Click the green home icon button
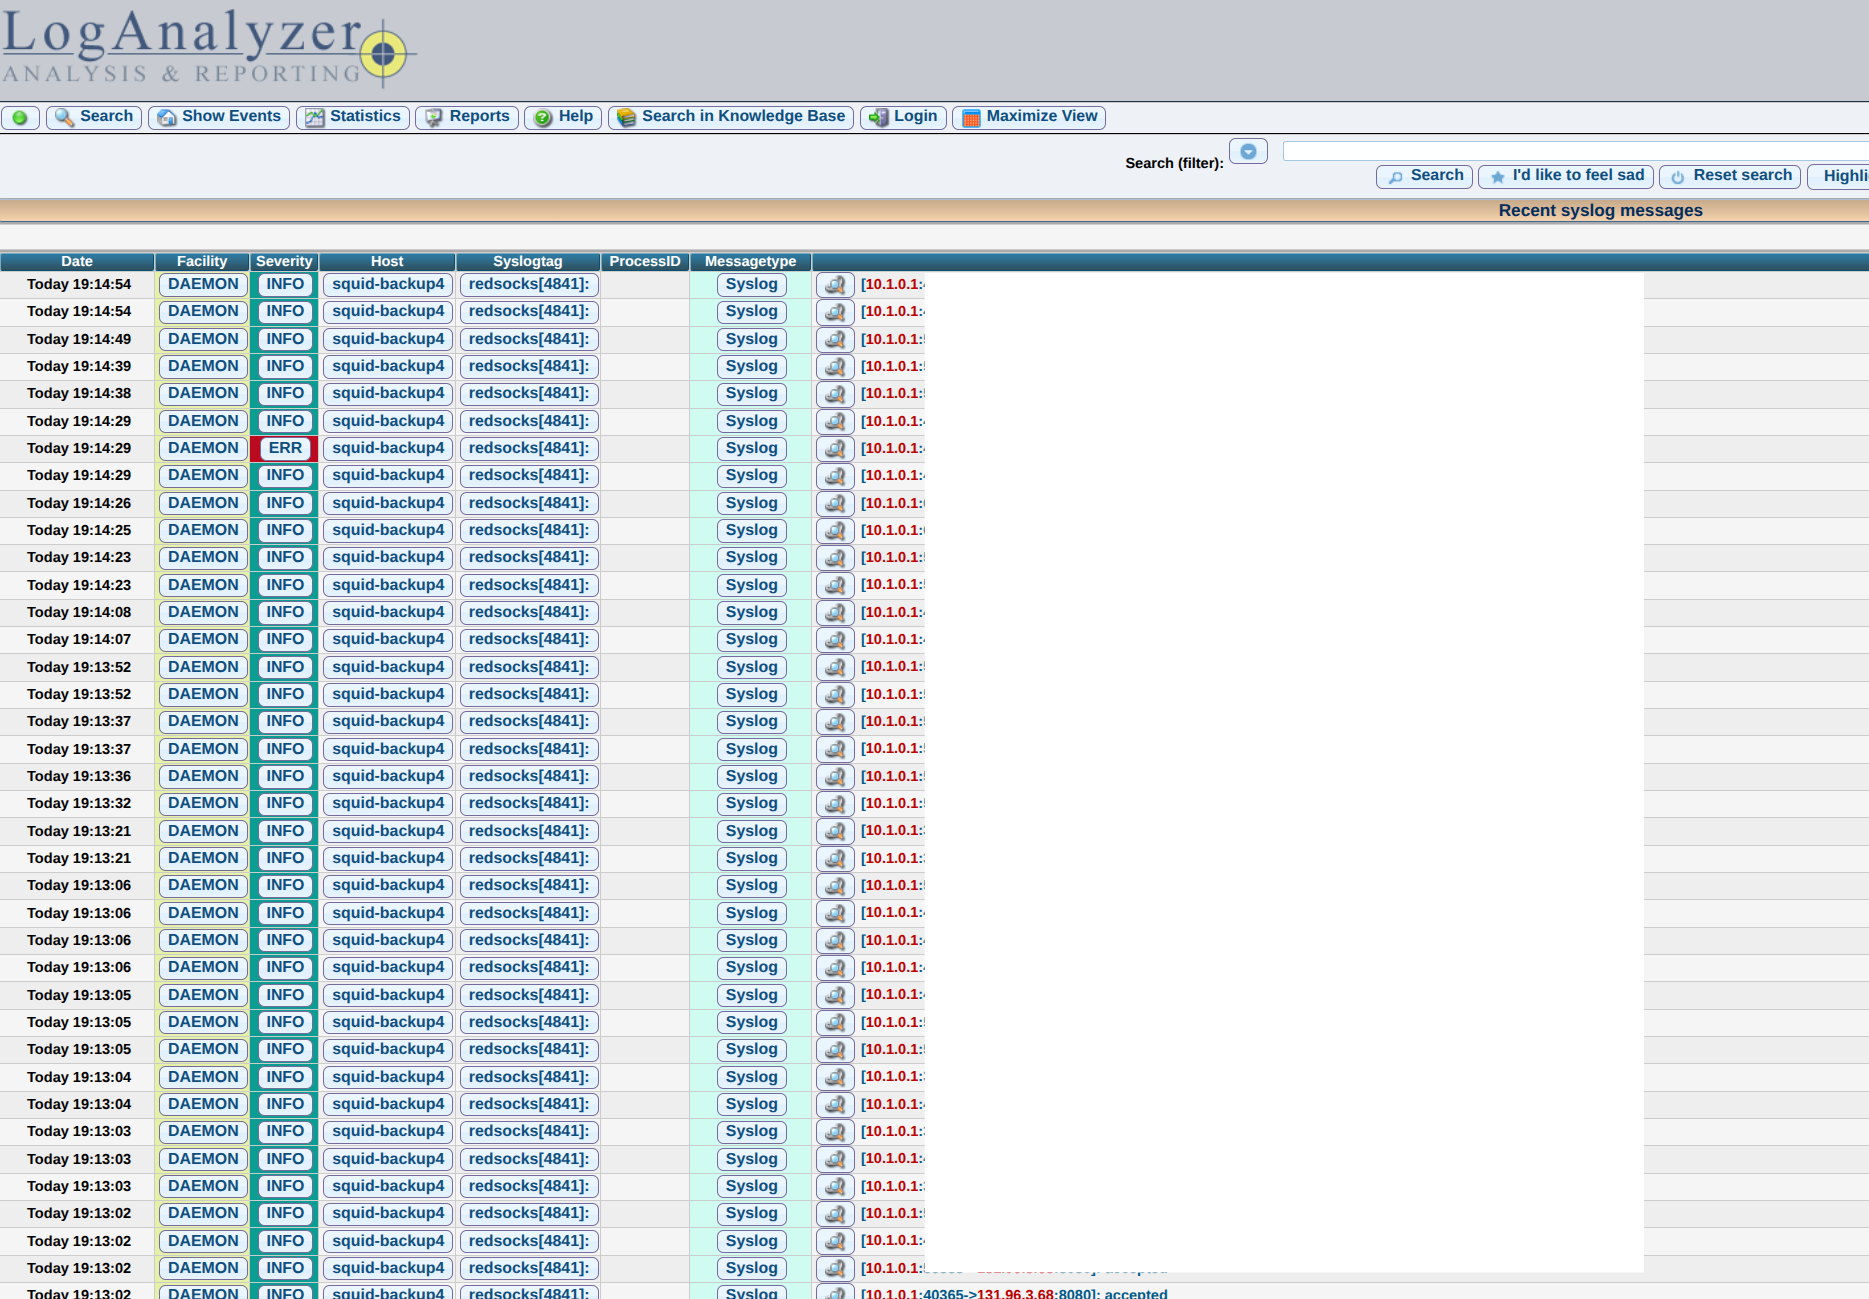Viewport: 1869px width, 1299px height. coord(20,118)
